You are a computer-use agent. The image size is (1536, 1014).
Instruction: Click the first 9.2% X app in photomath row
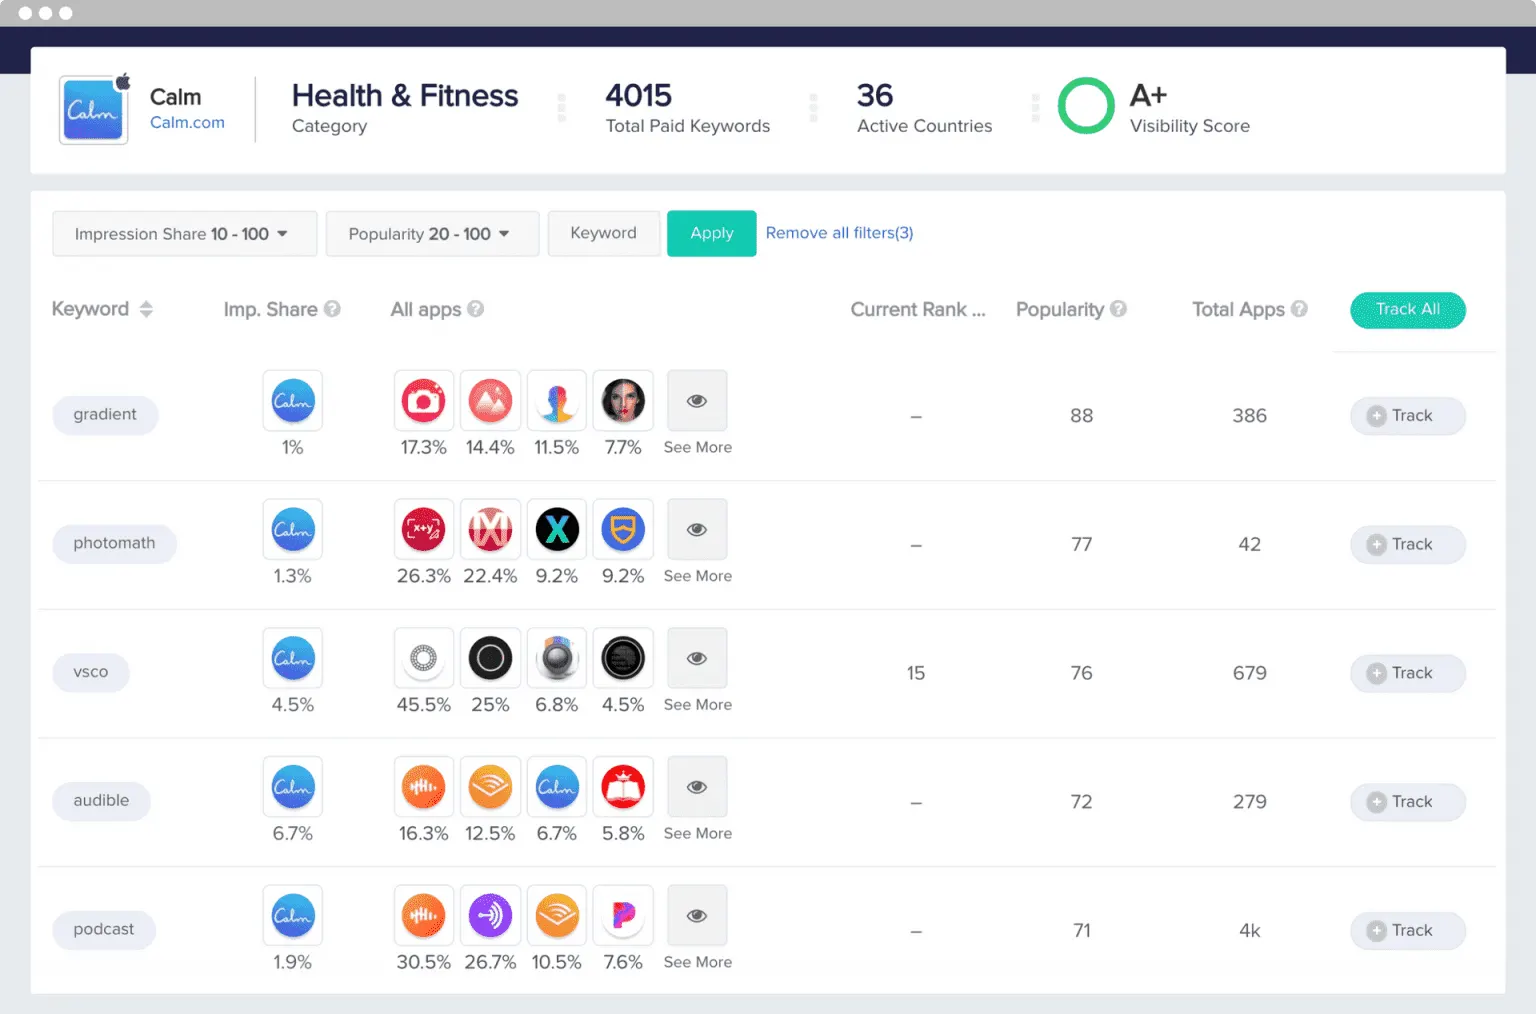click(x=557, y=530)
